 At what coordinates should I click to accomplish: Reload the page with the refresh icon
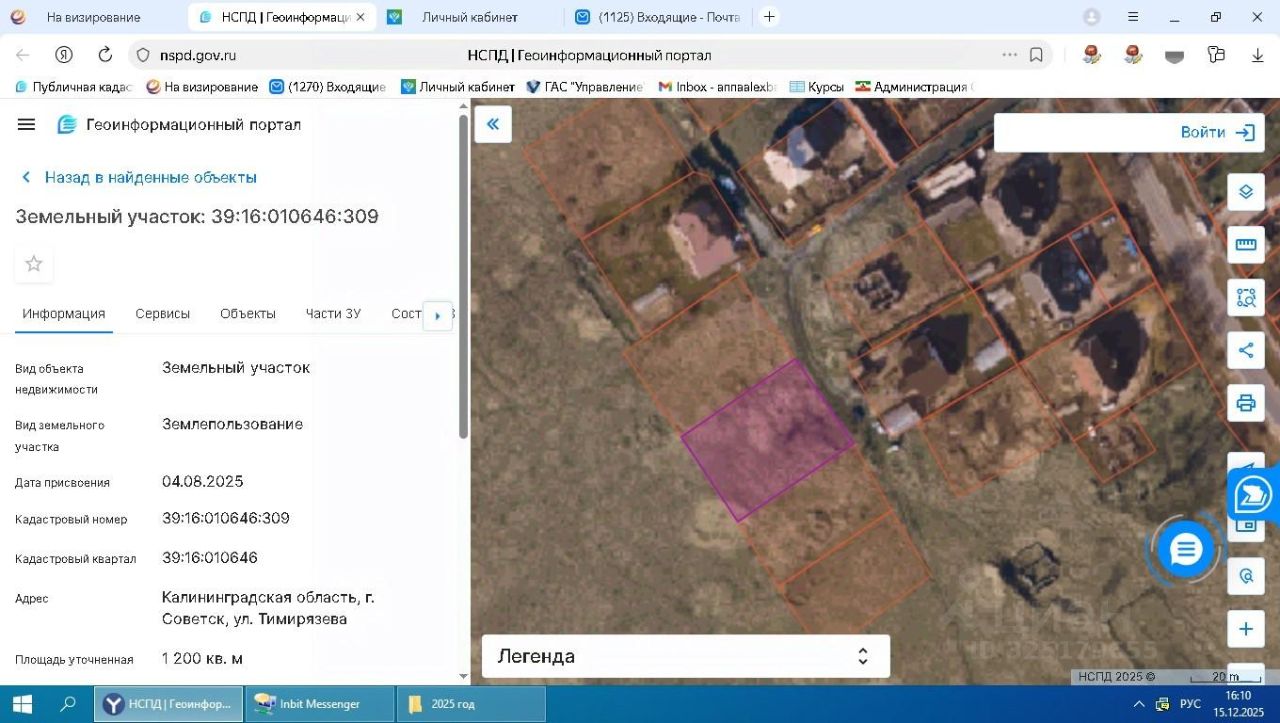105,55
